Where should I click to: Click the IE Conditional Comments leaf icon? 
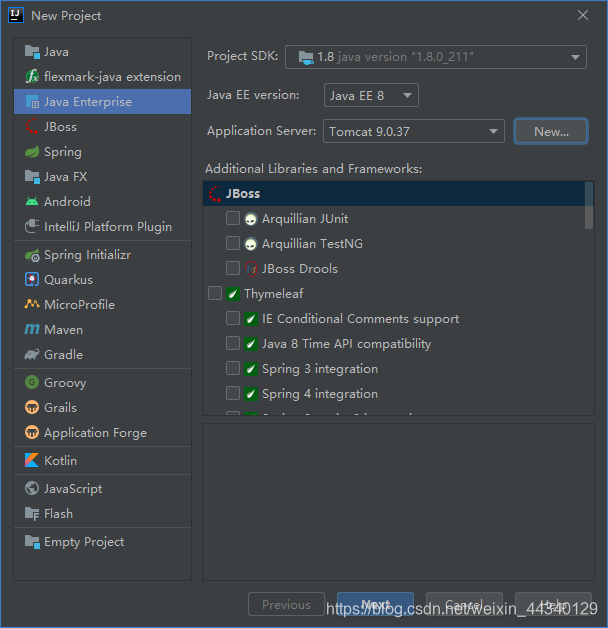pos(251,319)
